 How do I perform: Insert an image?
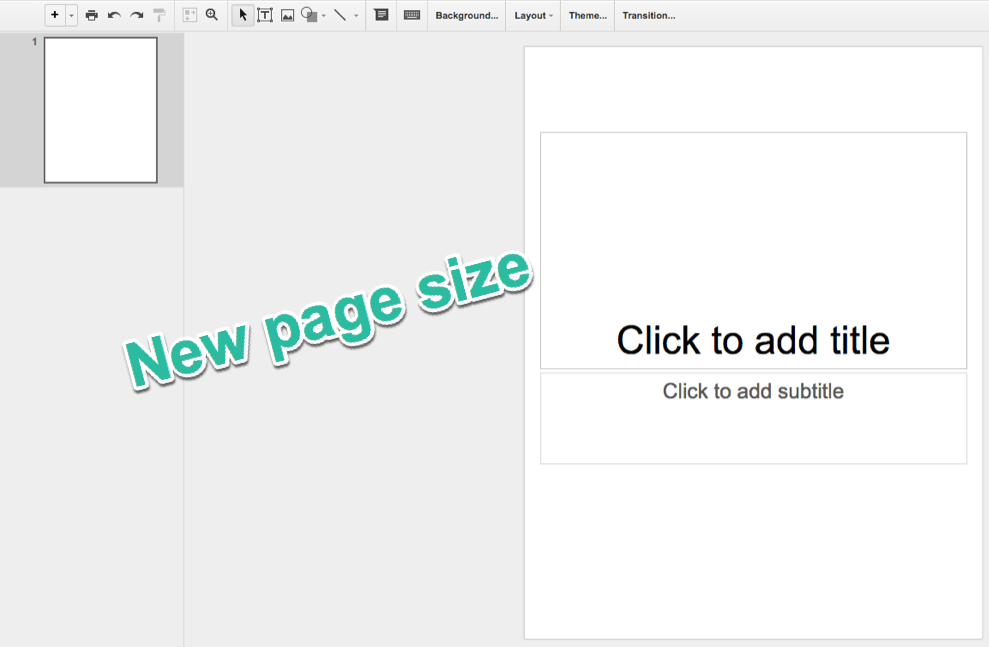tap(288, 15)
